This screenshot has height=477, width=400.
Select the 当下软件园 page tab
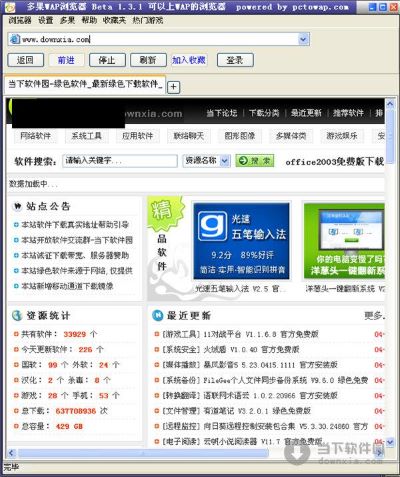click(x=85, y=84)
